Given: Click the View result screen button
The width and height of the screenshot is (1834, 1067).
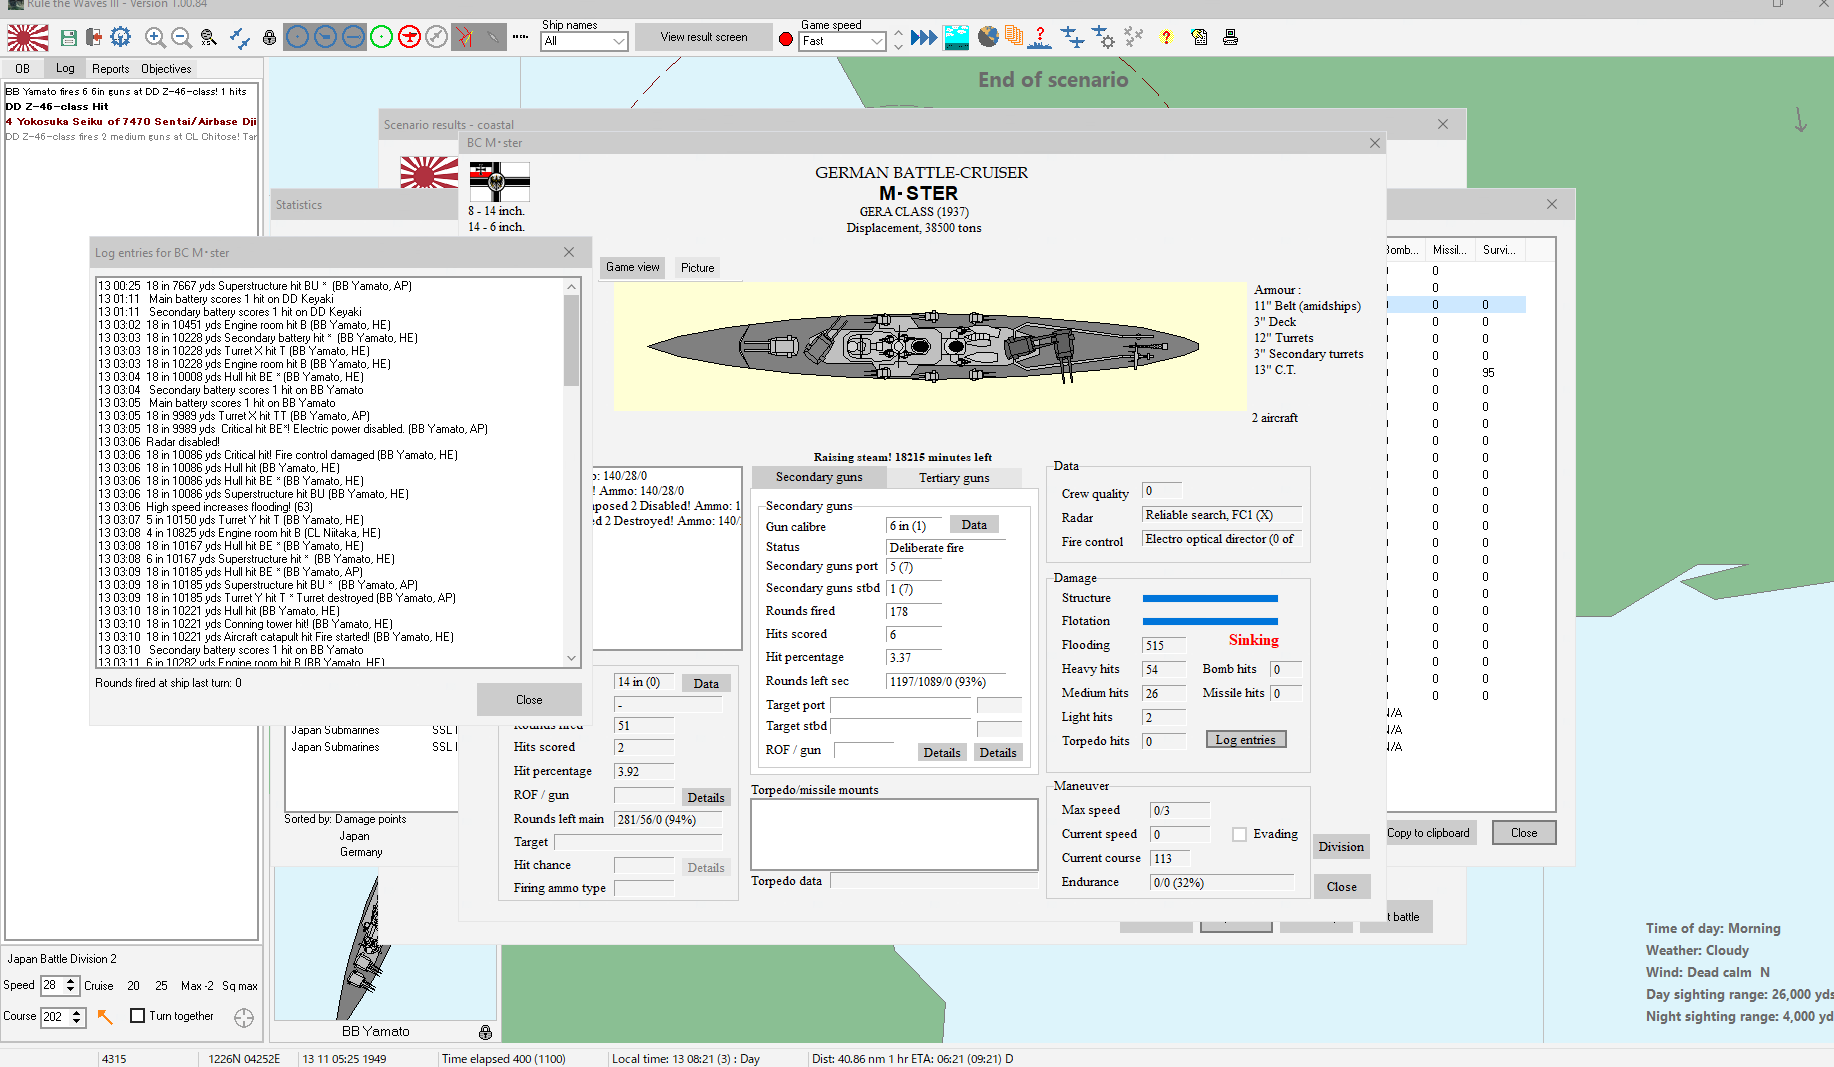Looking at the screenshot, I should (x=704, y=37).
